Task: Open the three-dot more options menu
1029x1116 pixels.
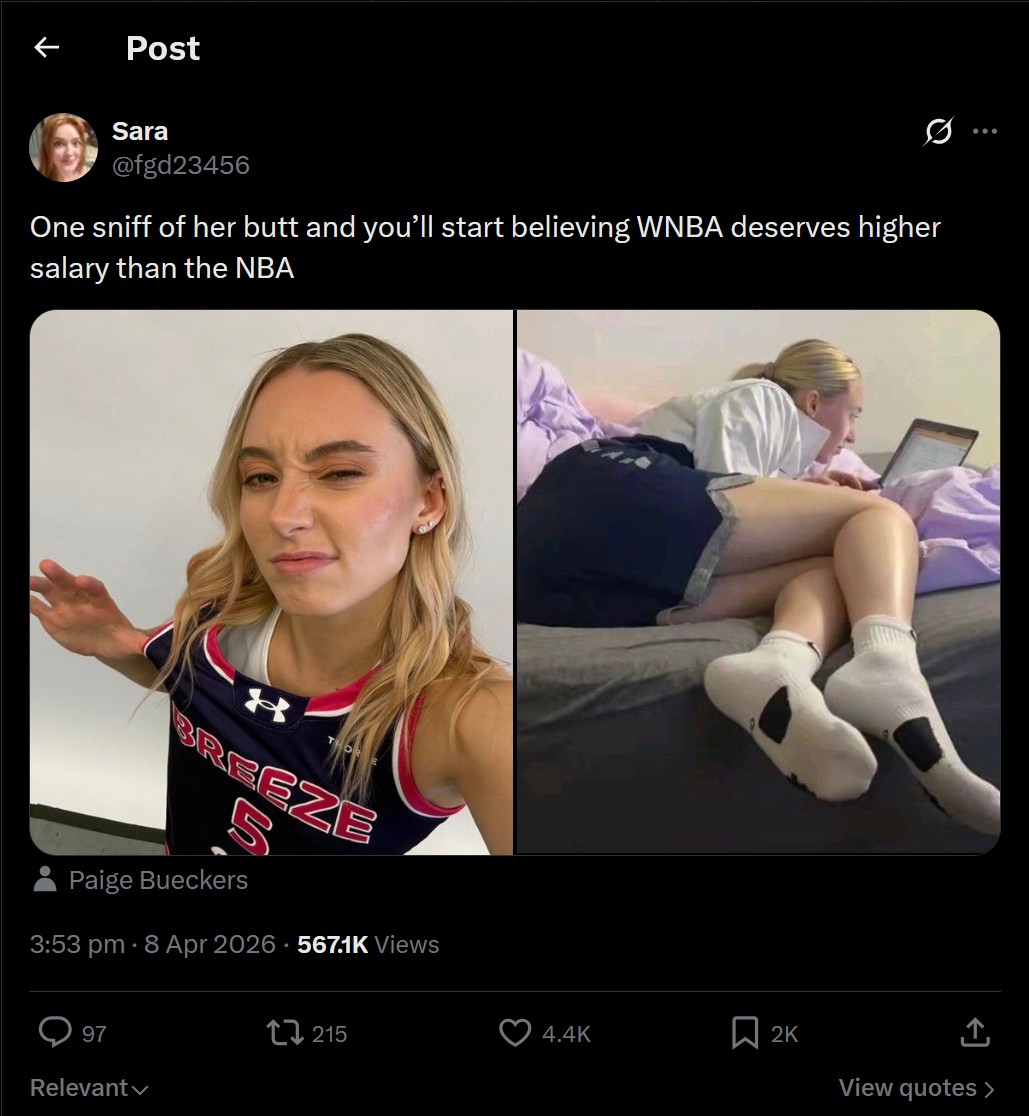Action: (x=985, y=131)
